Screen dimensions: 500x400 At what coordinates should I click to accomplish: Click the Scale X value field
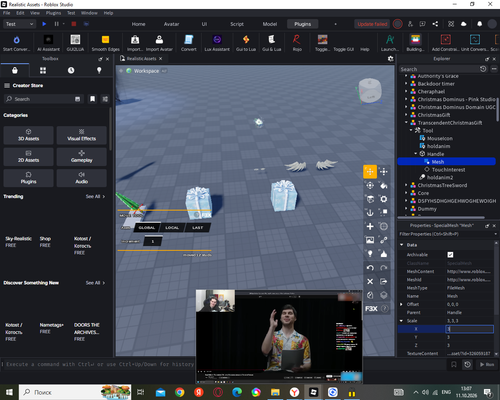[x=470, y=329]
